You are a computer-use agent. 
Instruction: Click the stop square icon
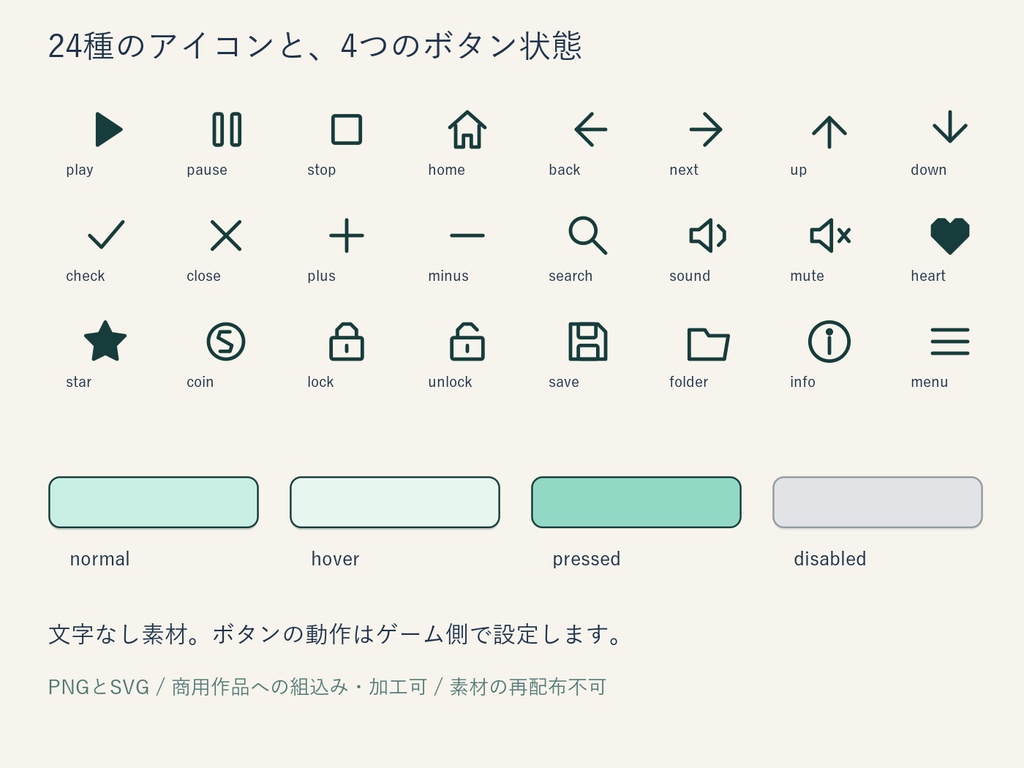[347, 129]
